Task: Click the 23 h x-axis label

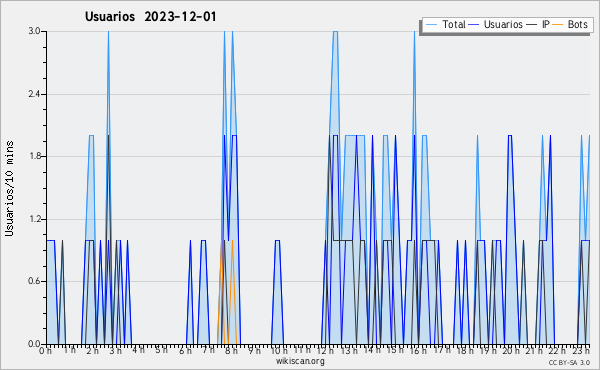Action: click(x=581, y=351)
